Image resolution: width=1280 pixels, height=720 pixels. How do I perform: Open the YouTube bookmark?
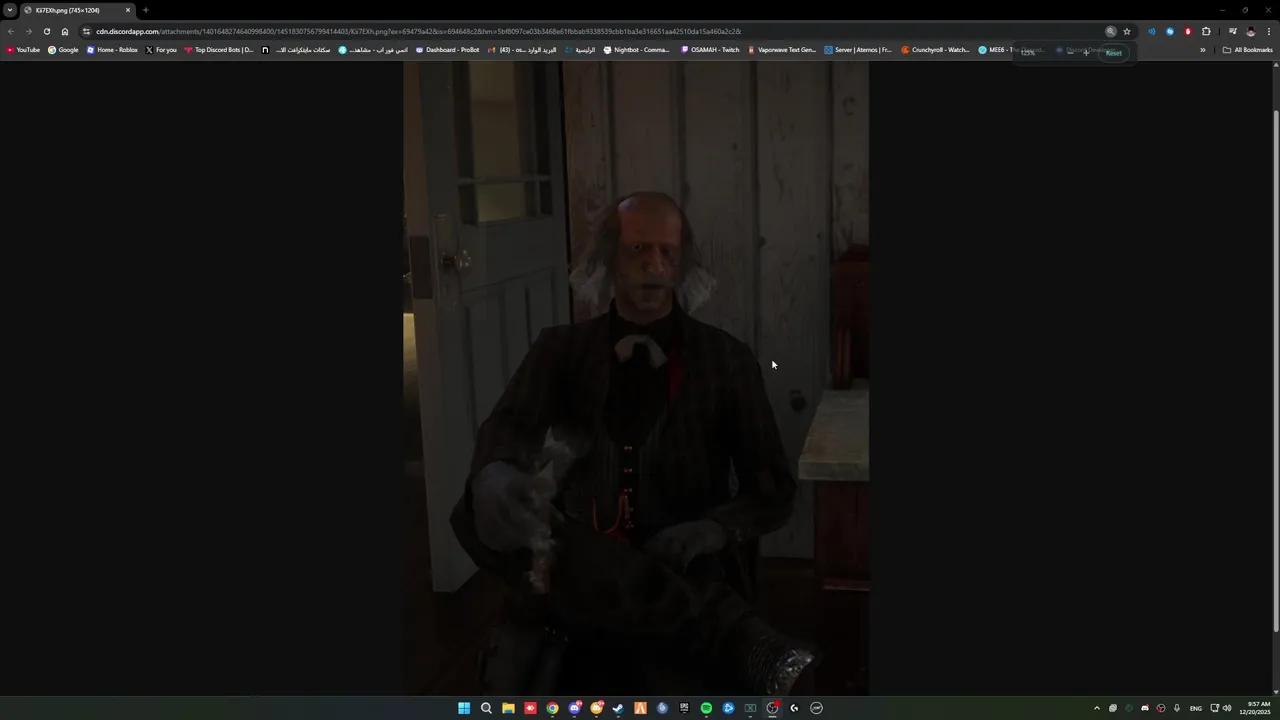pos(23,50)
